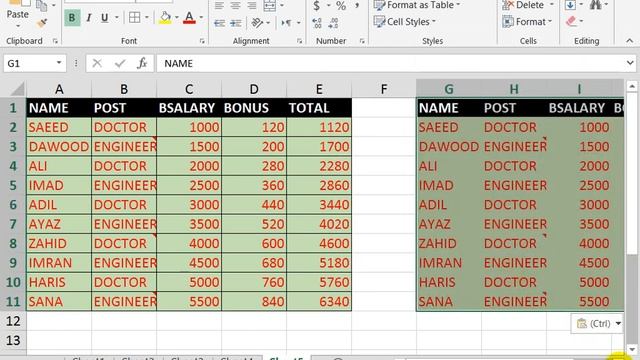640x360 pixels.
Task: Open the Fill Color dropdown arrow
Action: [177, 18]
